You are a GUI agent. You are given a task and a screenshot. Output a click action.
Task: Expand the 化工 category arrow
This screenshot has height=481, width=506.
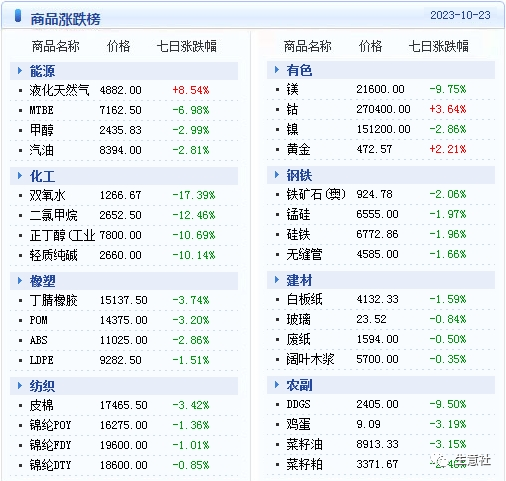click(20, 176)
